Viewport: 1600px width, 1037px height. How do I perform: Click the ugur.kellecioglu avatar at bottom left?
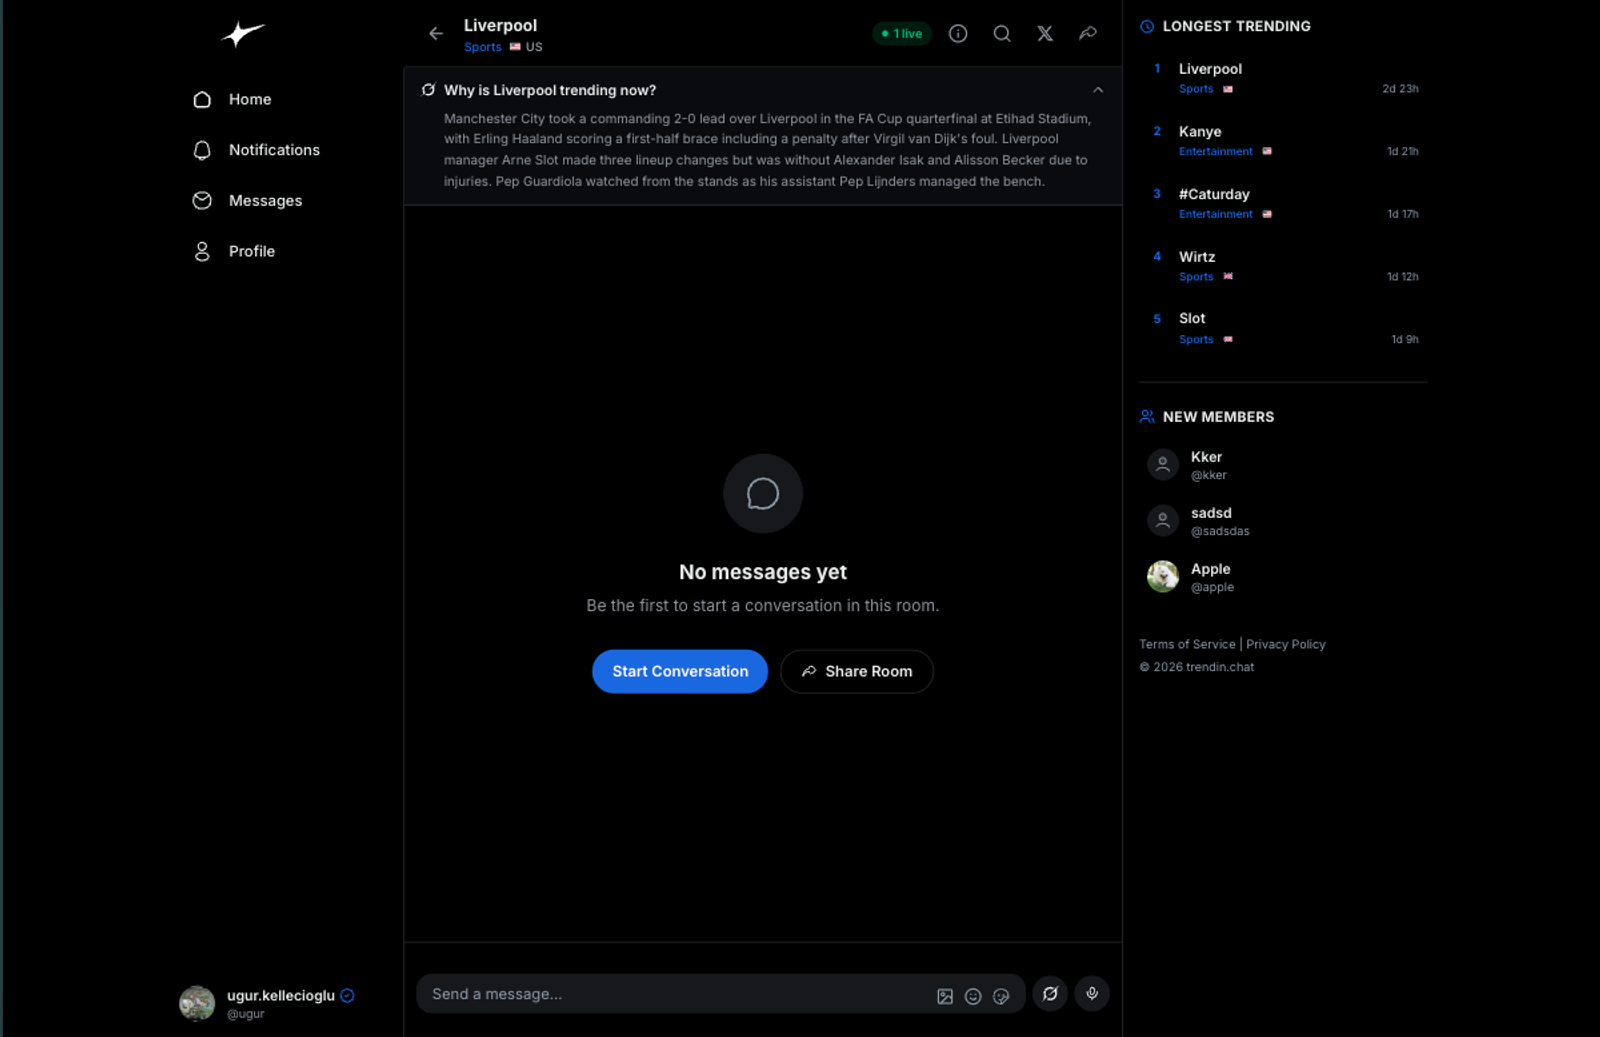[x=197, y=1003]
